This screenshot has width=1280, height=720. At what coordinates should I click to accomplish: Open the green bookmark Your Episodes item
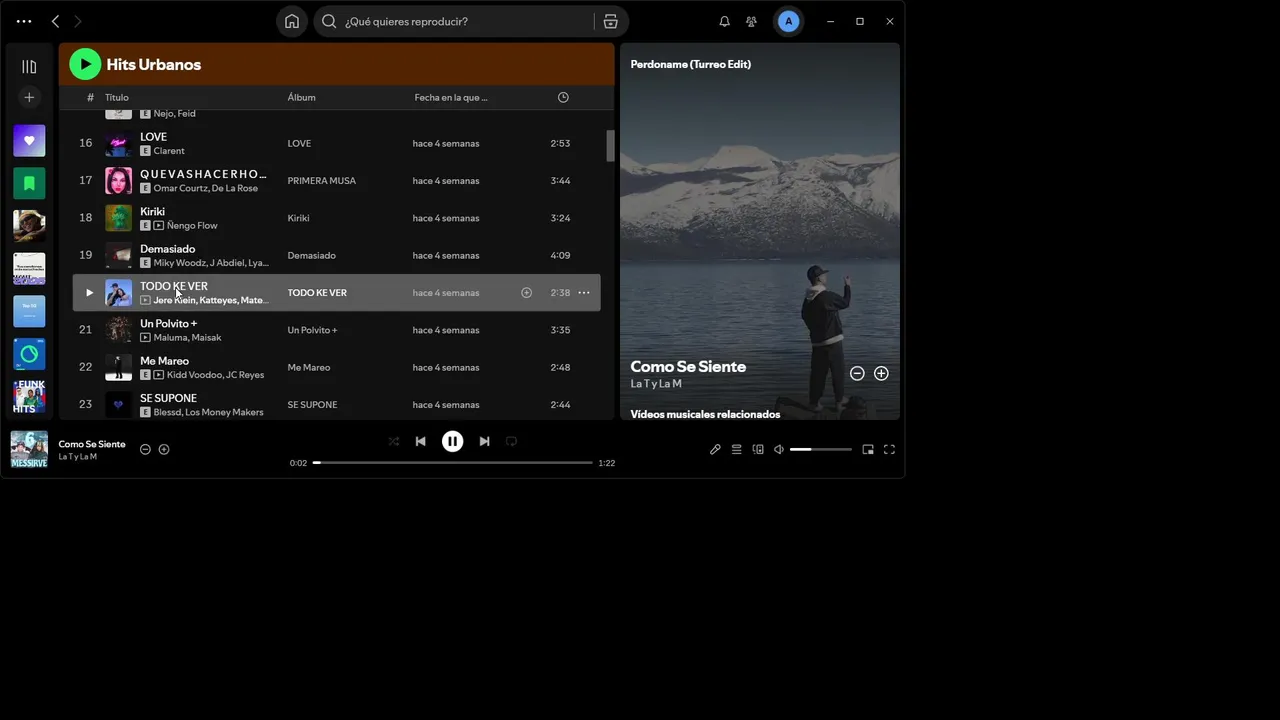(29, 183)
